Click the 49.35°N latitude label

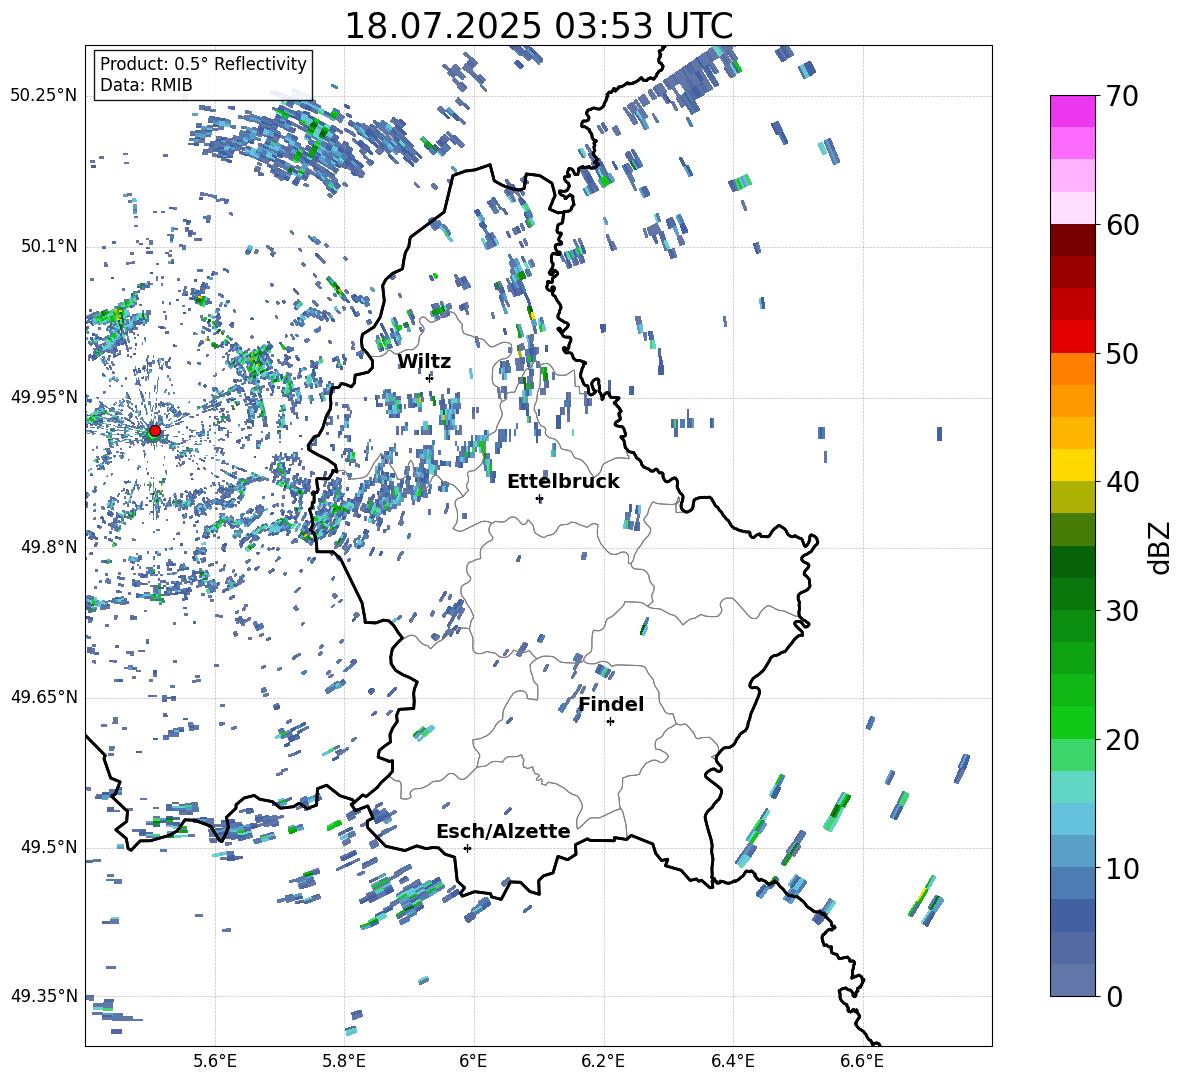44,996
